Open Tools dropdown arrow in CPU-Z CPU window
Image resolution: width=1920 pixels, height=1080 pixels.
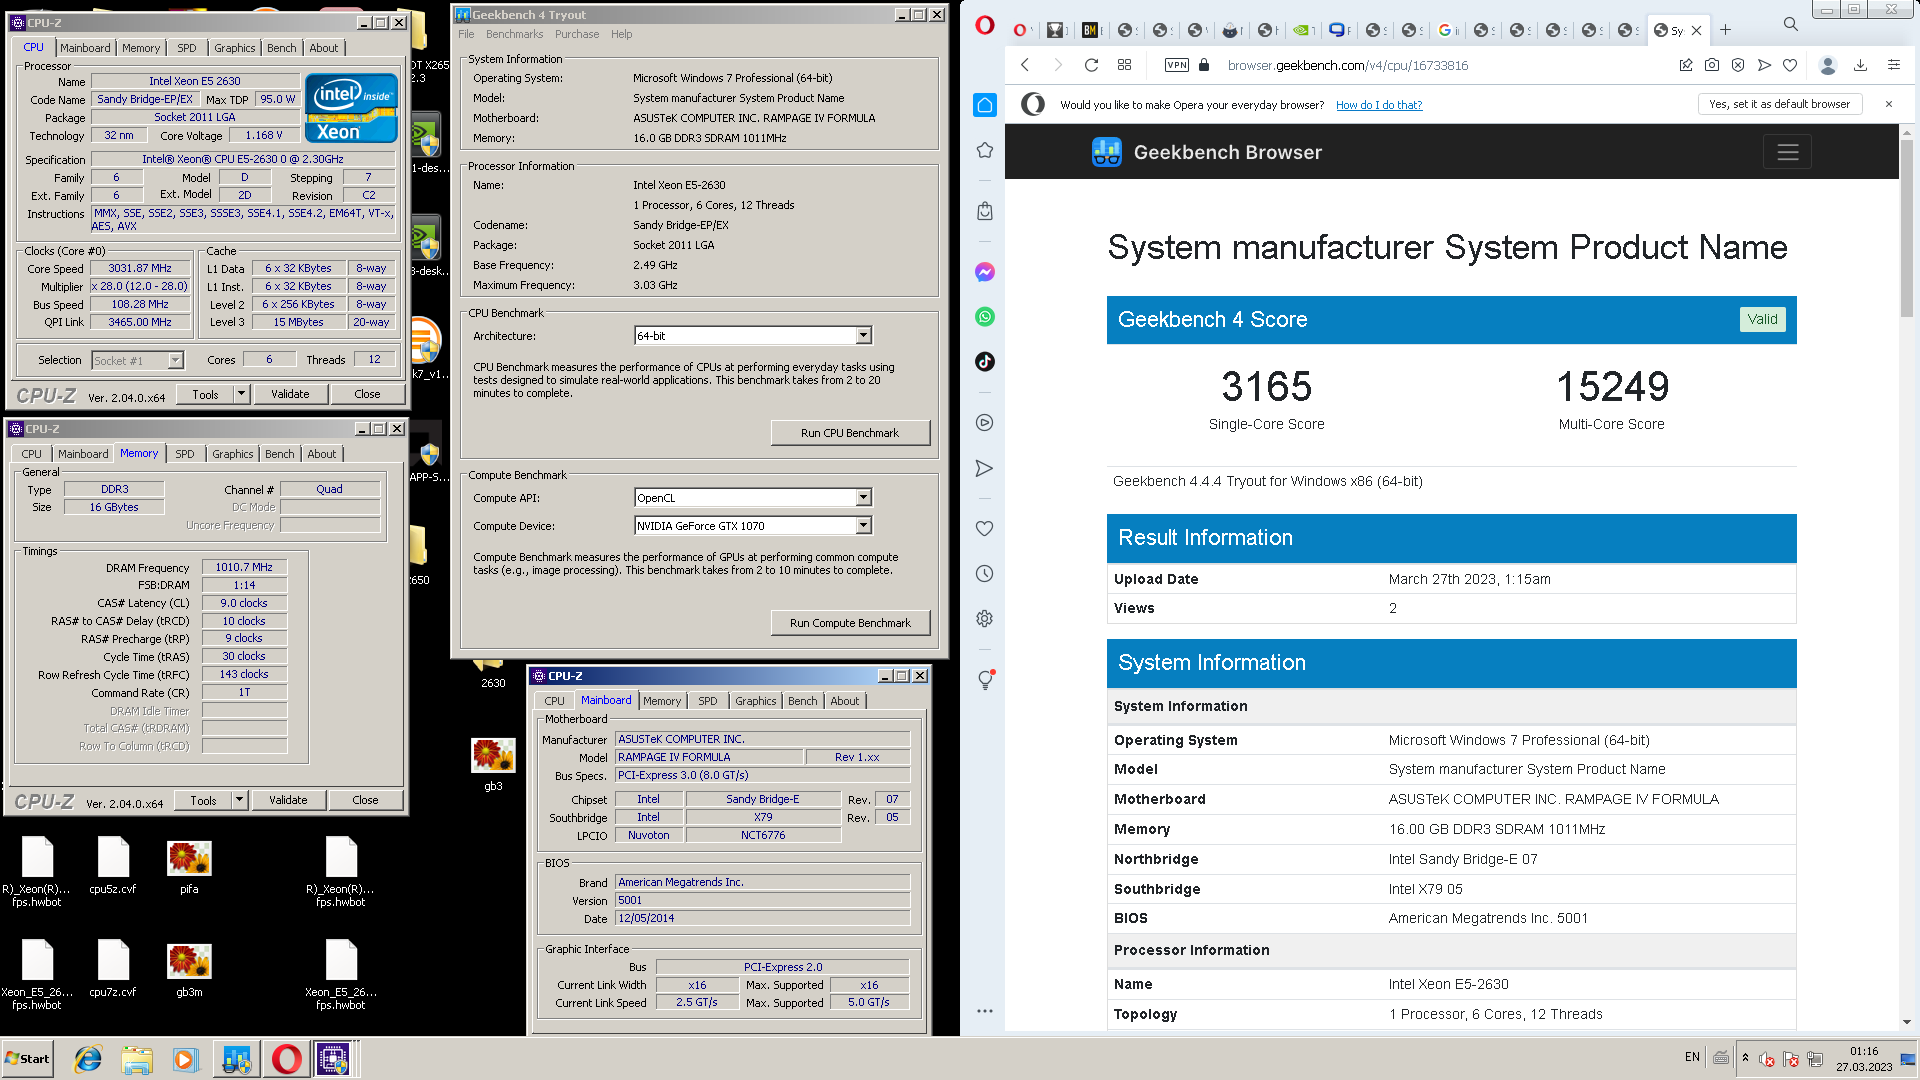(241, 394)
